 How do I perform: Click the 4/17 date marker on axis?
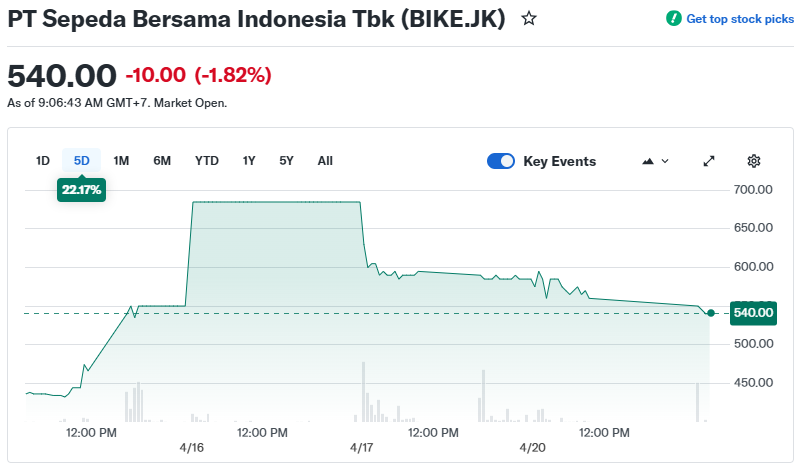click(362, 448)
